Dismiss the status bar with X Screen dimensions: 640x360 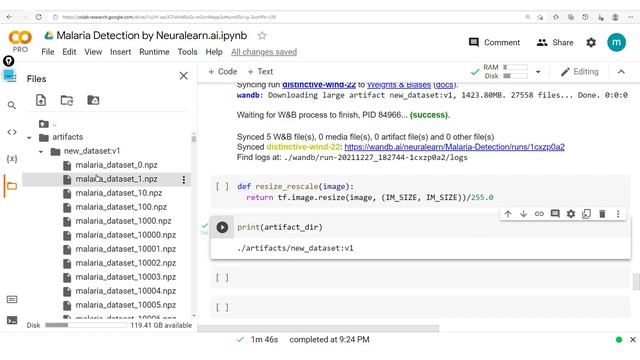click(x=633, y=340)
